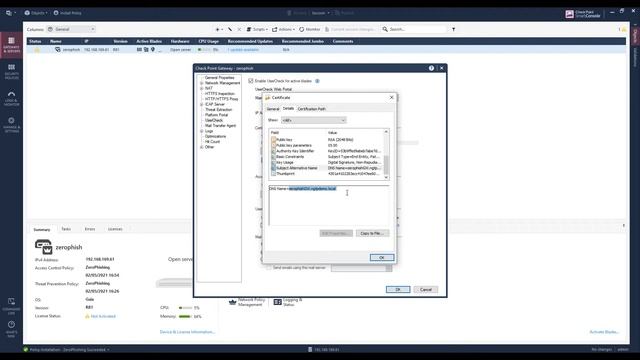Click the zerophish gateway icon in table row

pyautogui.click(x=58, y=49)
